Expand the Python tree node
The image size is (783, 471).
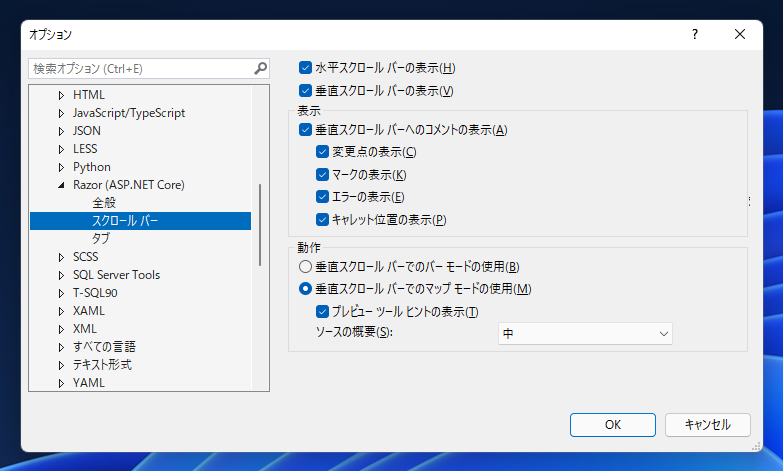point(61,167)
